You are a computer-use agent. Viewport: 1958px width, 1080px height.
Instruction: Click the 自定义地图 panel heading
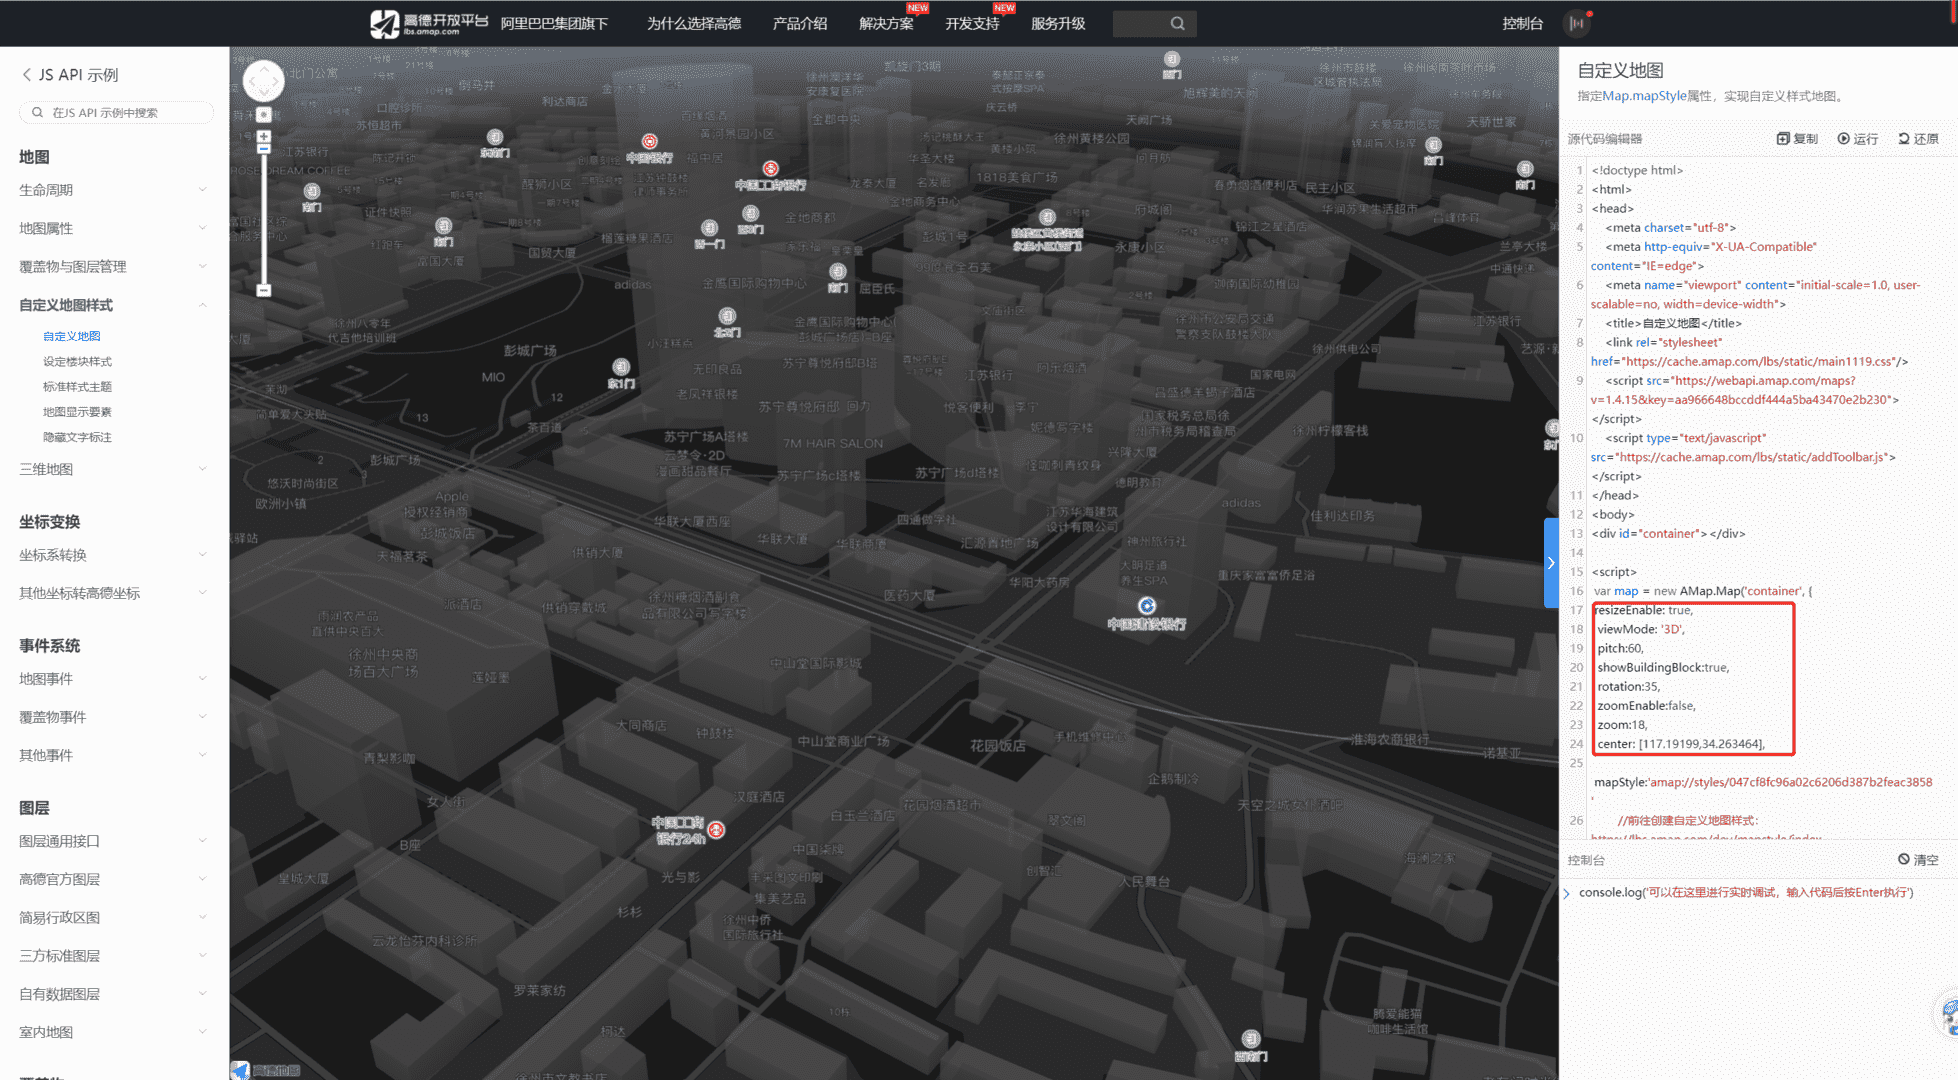pos(1620,70)
